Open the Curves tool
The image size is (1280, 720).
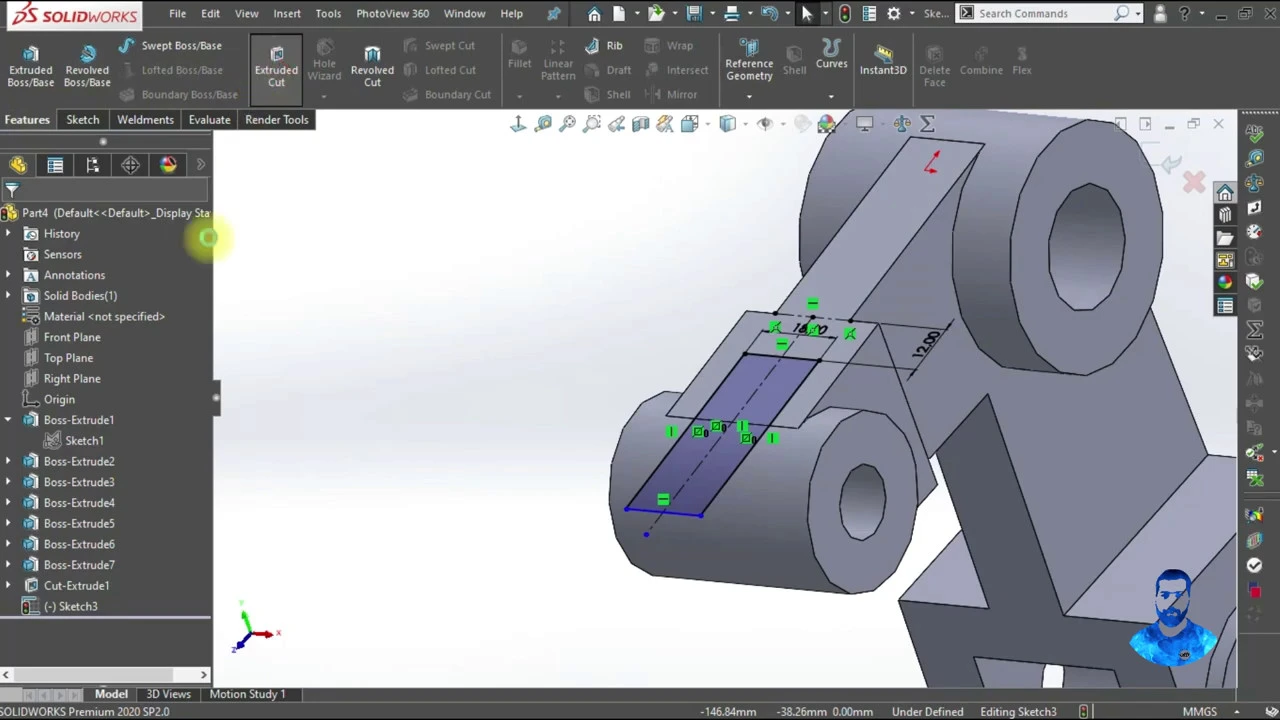[831, 56]
